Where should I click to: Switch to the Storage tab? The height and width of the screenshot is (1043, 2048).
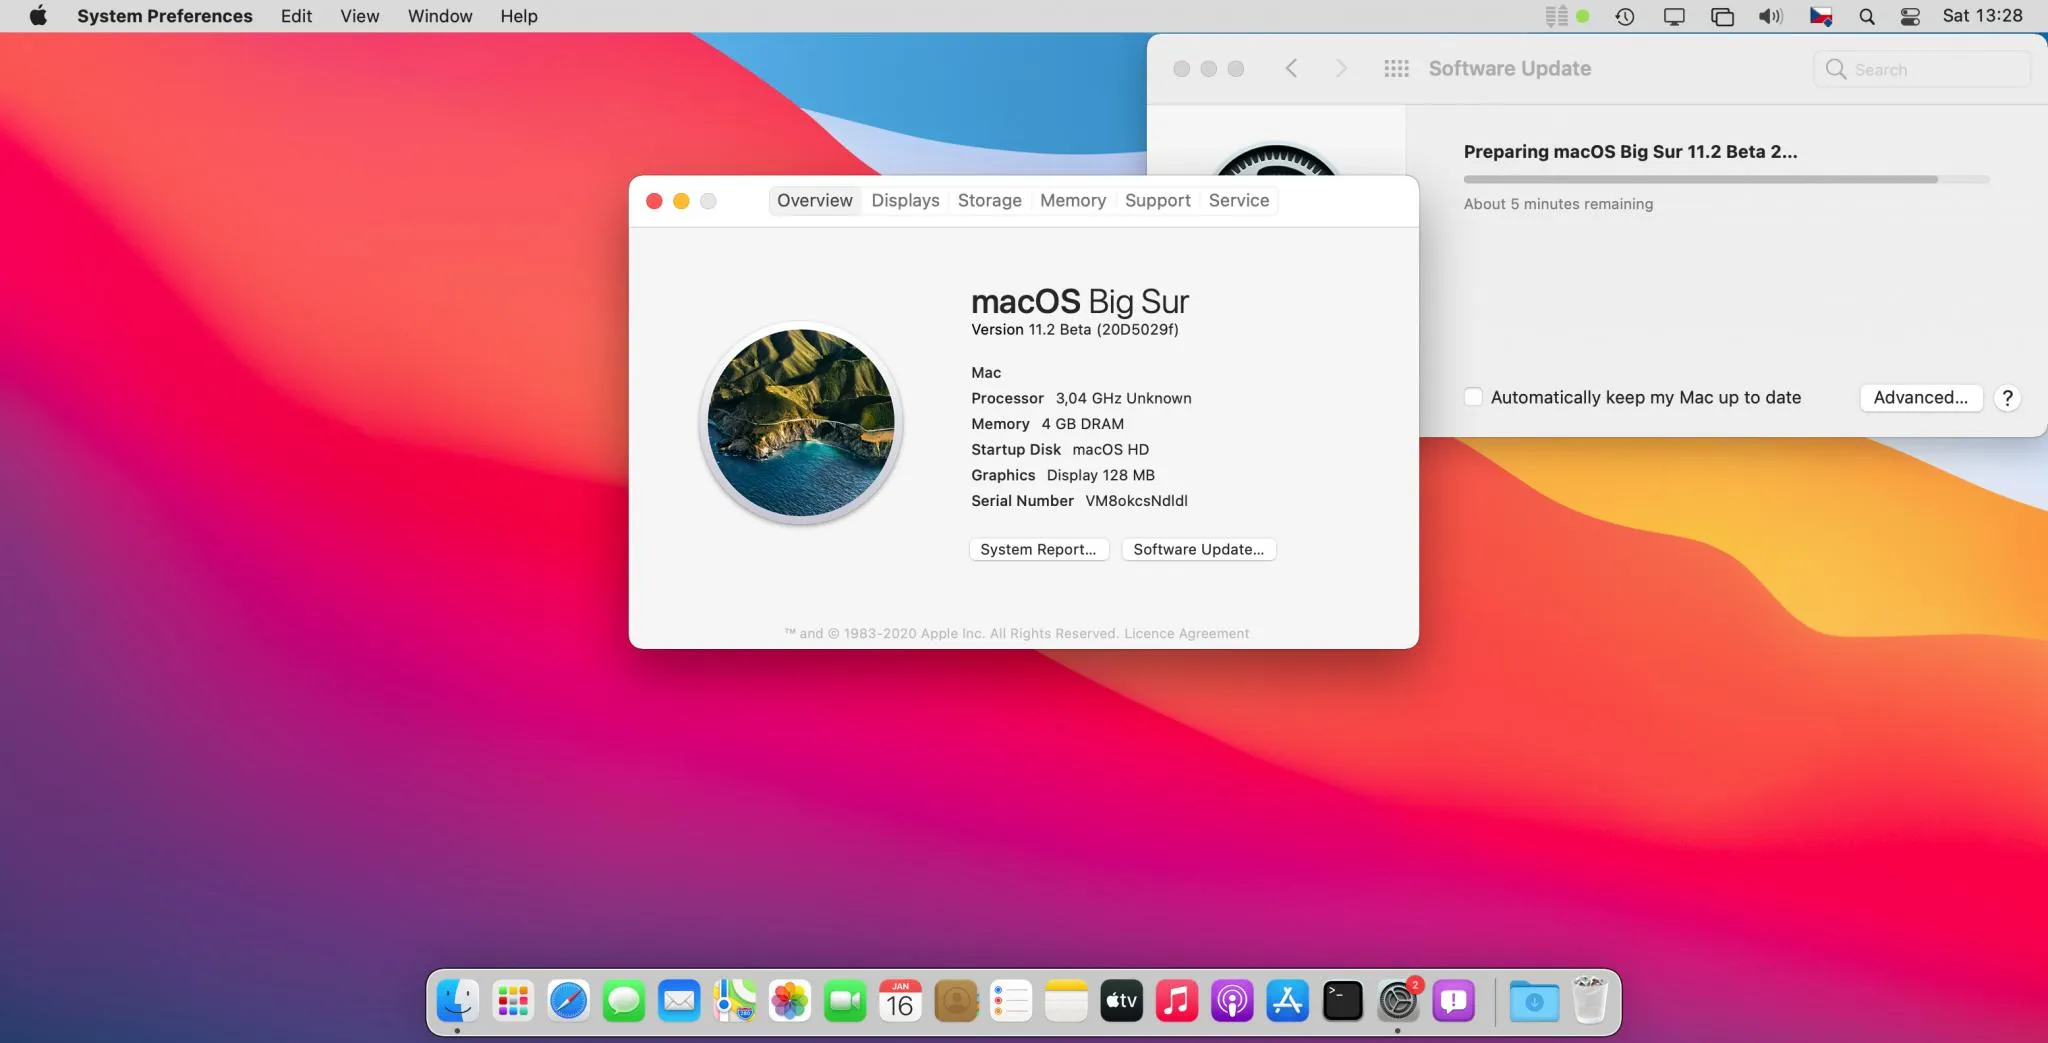point(990,200)
